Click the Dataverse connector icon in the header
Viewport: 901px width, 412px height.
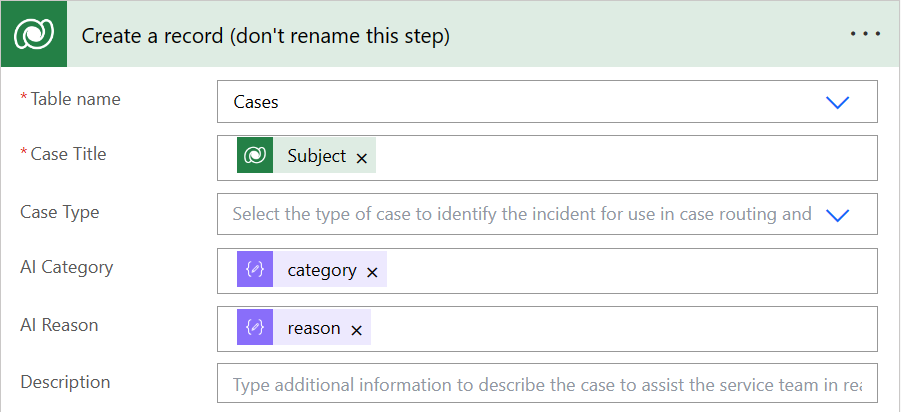click(34, 35)
